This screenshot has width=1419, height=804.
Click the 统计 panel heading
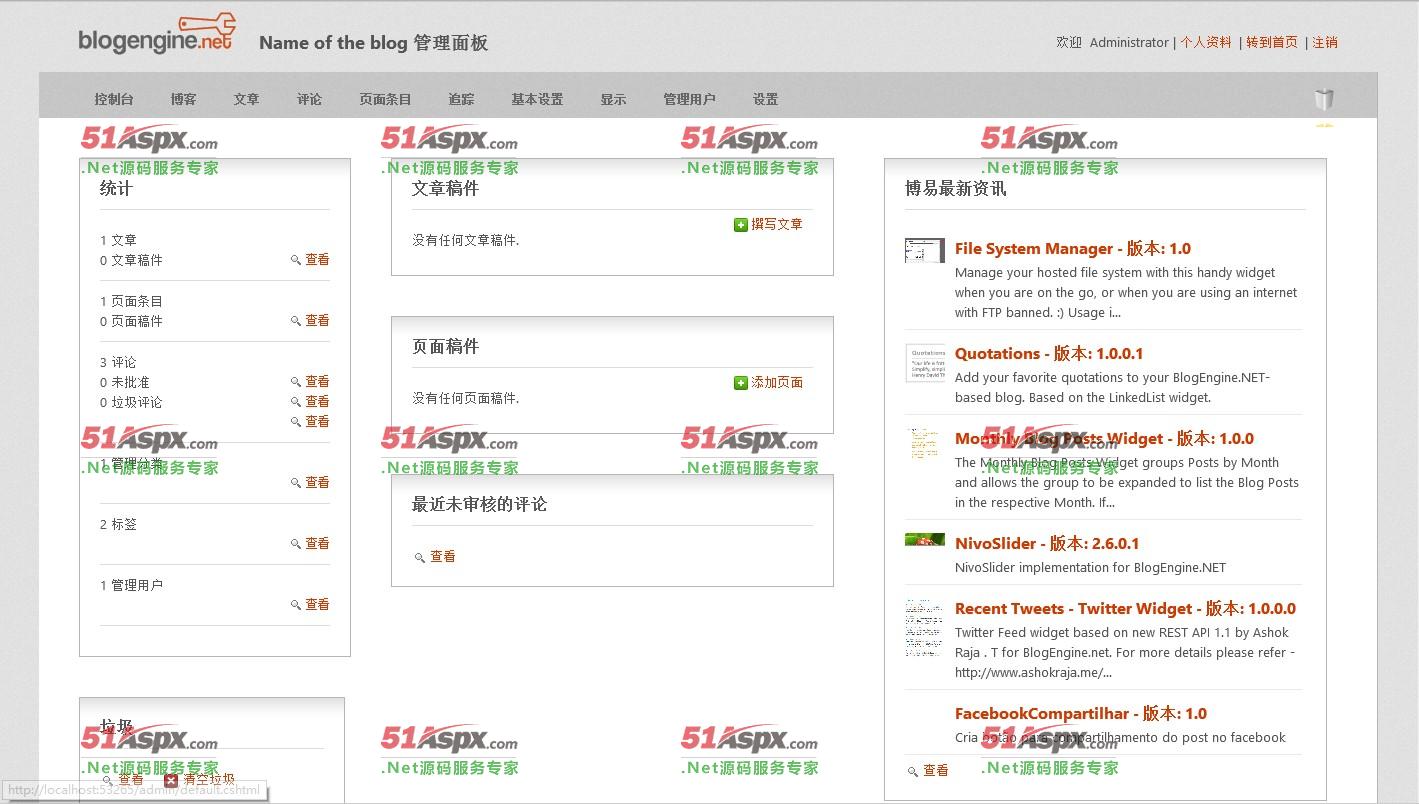(x=116, y=188)
